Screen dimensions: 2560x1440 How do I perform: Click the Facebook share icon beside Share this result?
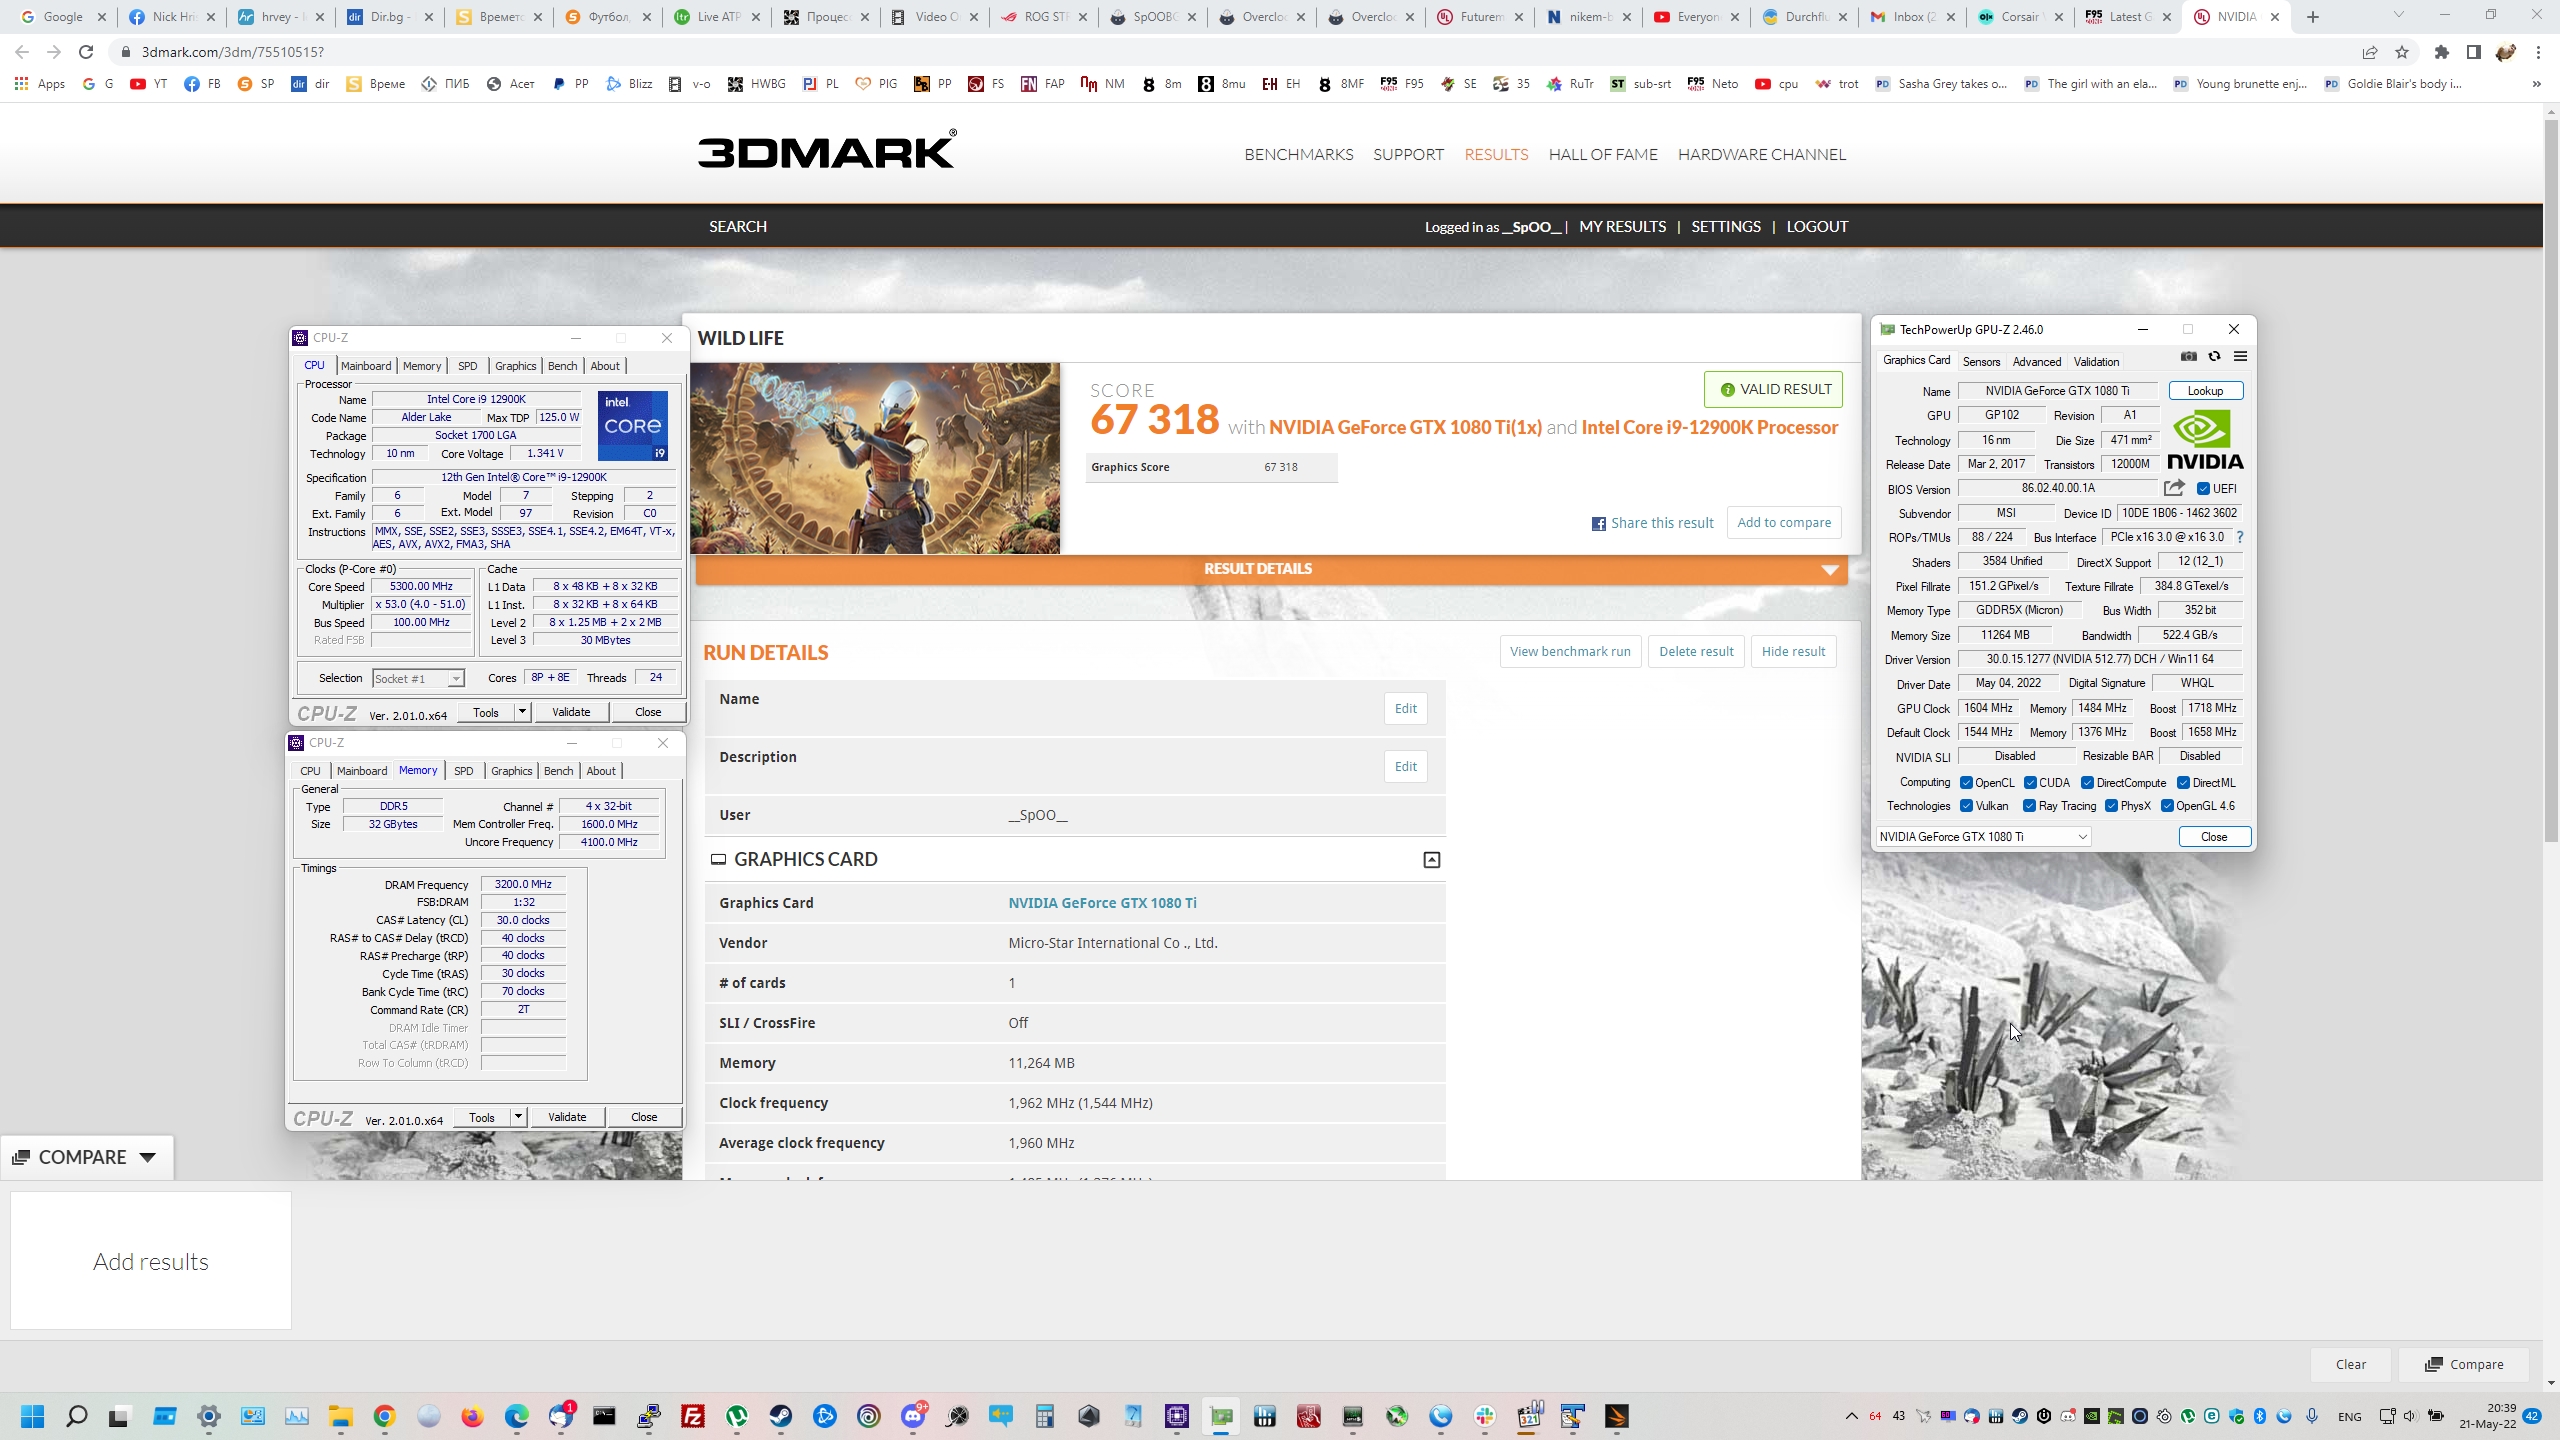pyautogui.click(x=1598, y=524)
